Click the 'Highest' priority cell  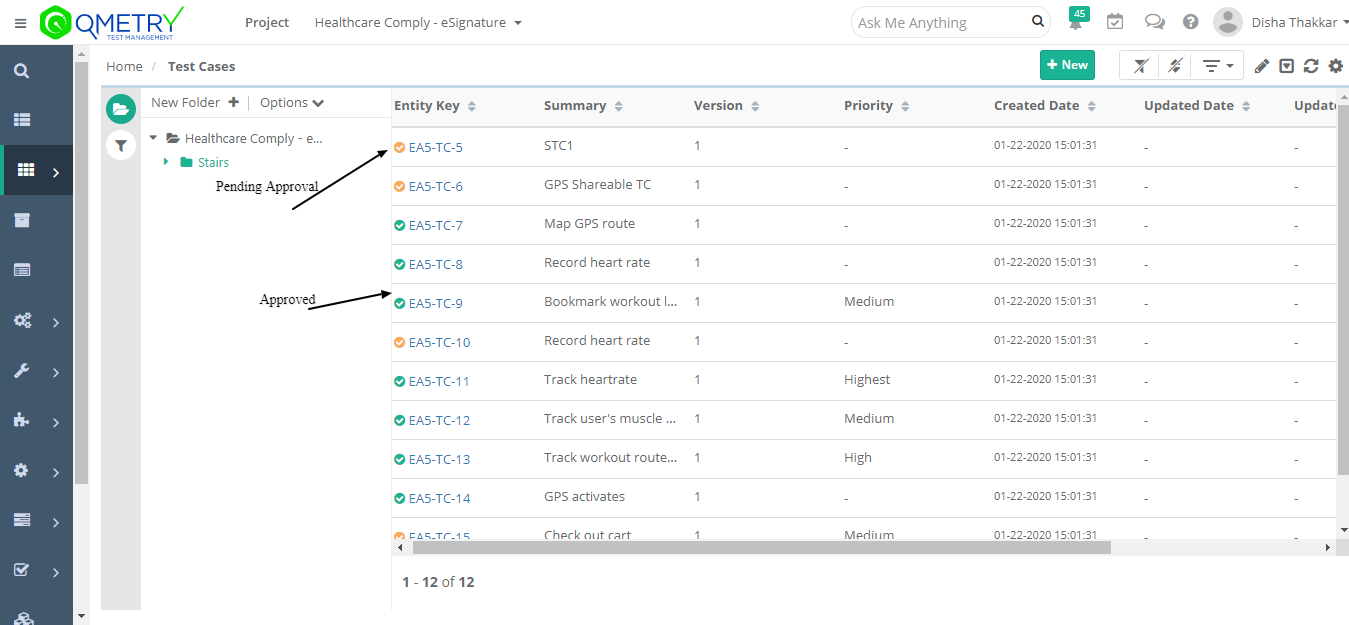[867, 379]
